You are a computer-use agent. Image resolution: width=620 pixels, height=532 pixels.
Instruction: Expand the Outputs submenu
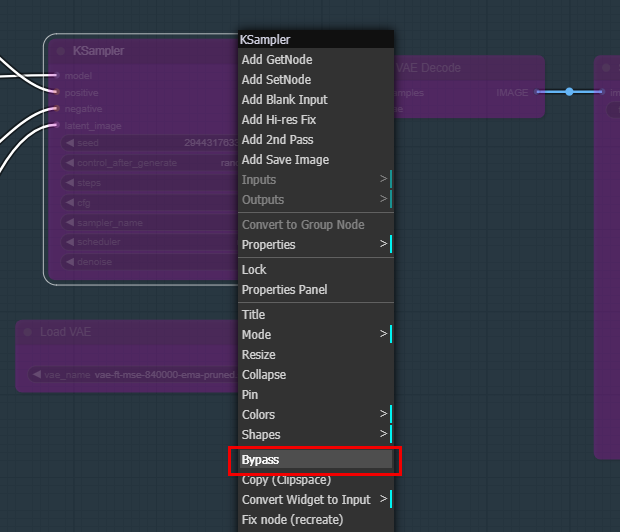[x=316, y=200]
